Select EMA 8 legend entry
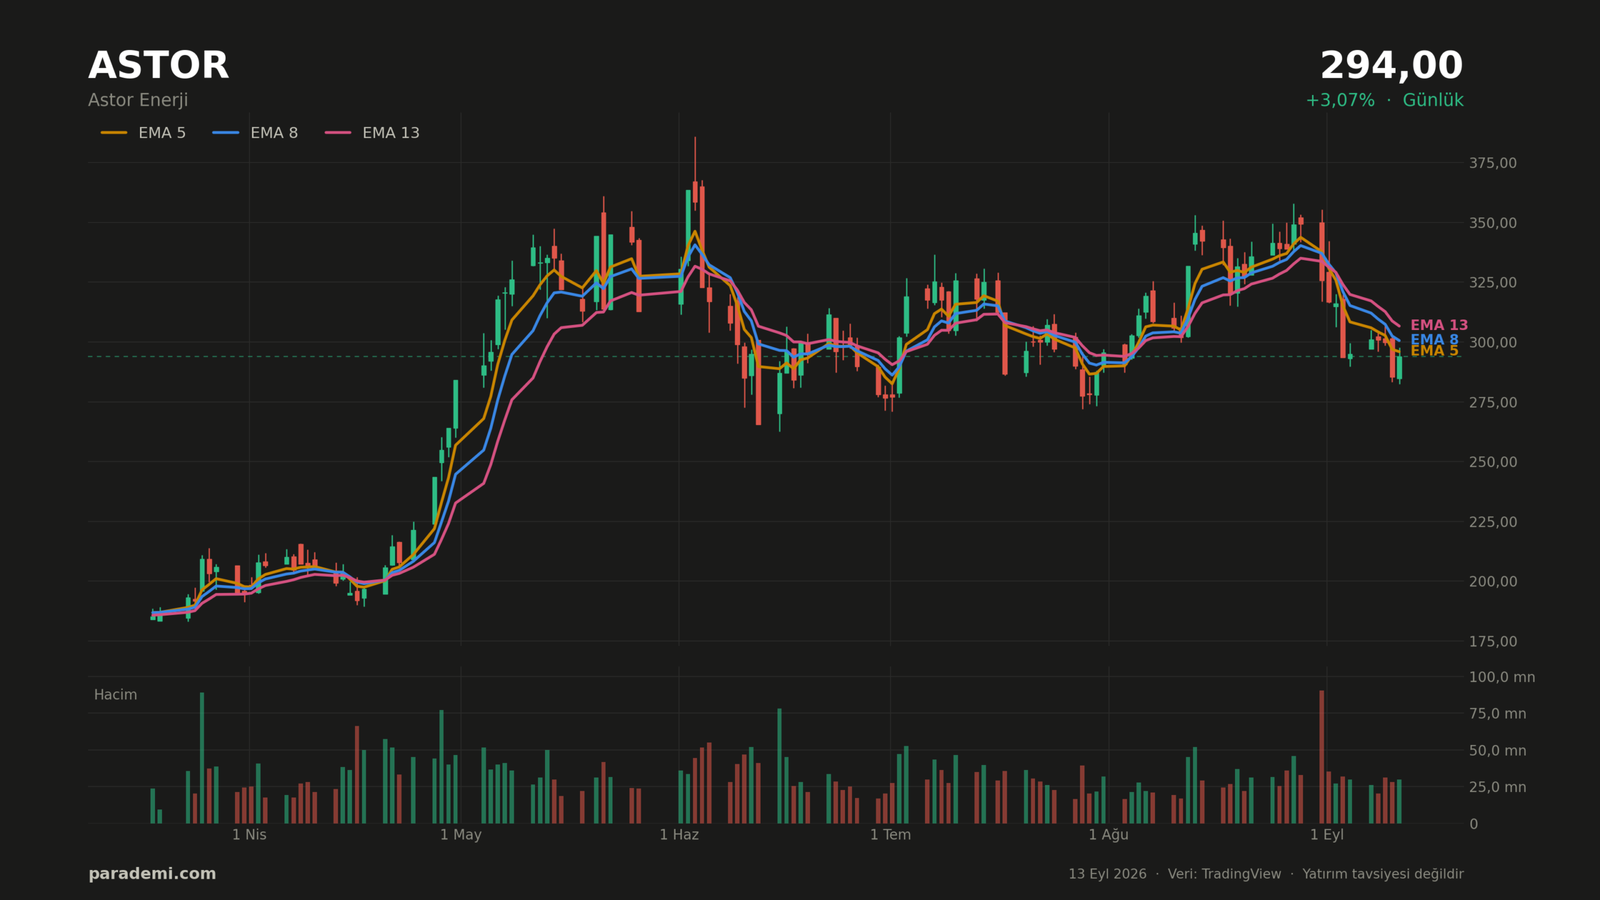This screenshot has height=900, width=1600. 255,133
